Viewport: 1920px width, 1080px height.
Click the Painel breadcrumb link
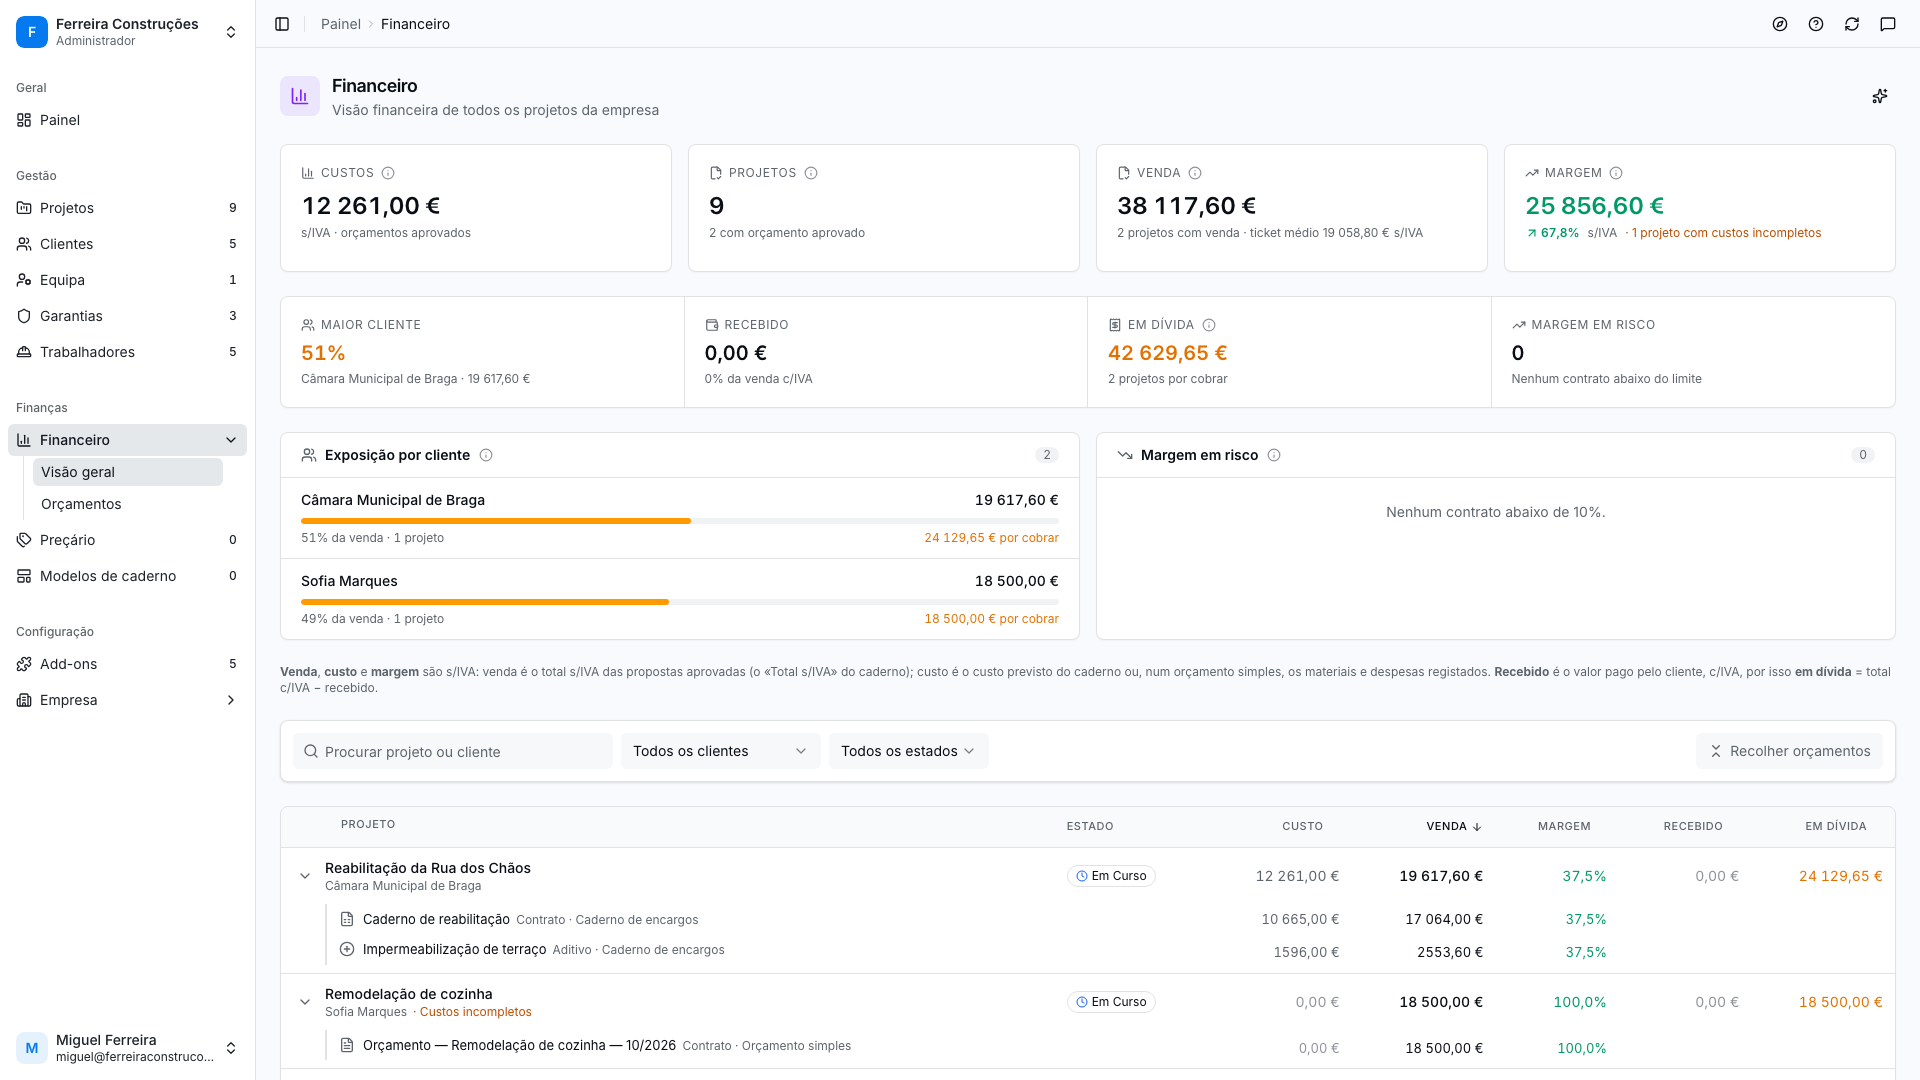[x=340, y=24]
